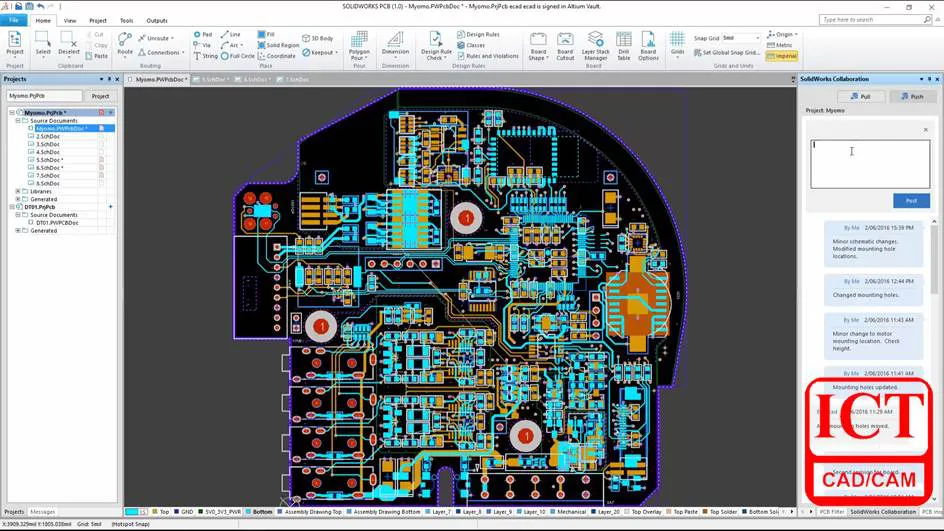Click Set Global Snap Grid
Viewport: 944px width, 531px height.
pyautogui.click(x=726, y=53)
